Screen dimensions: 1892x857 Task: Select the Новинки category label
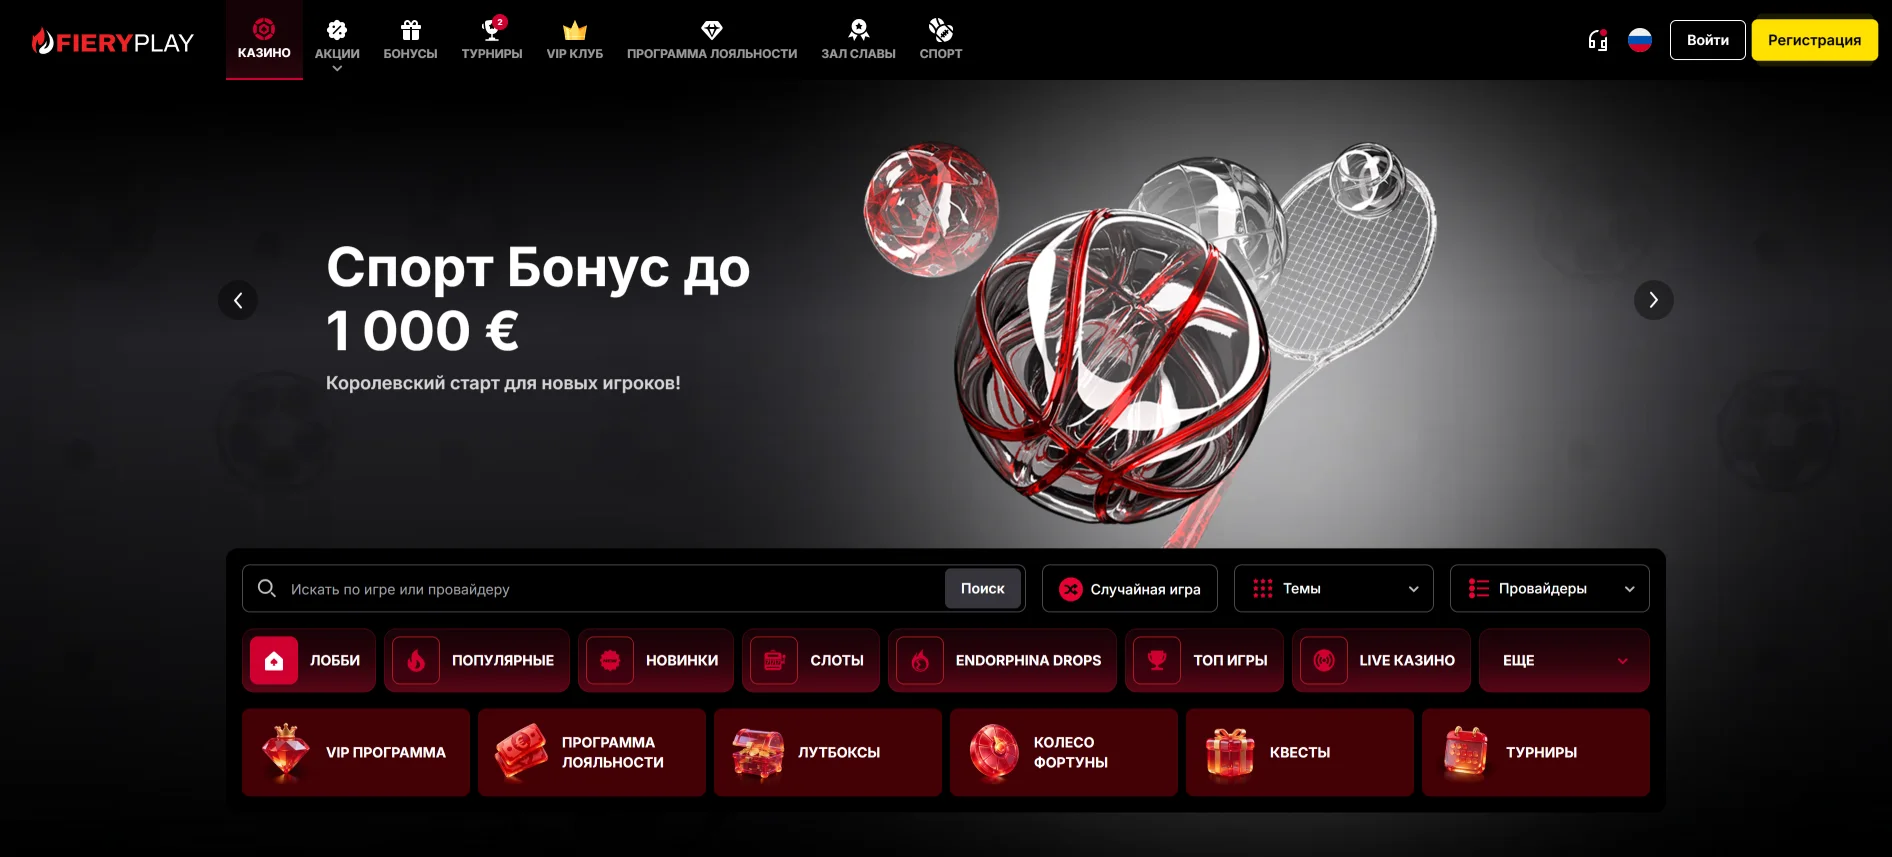[682, 661]
